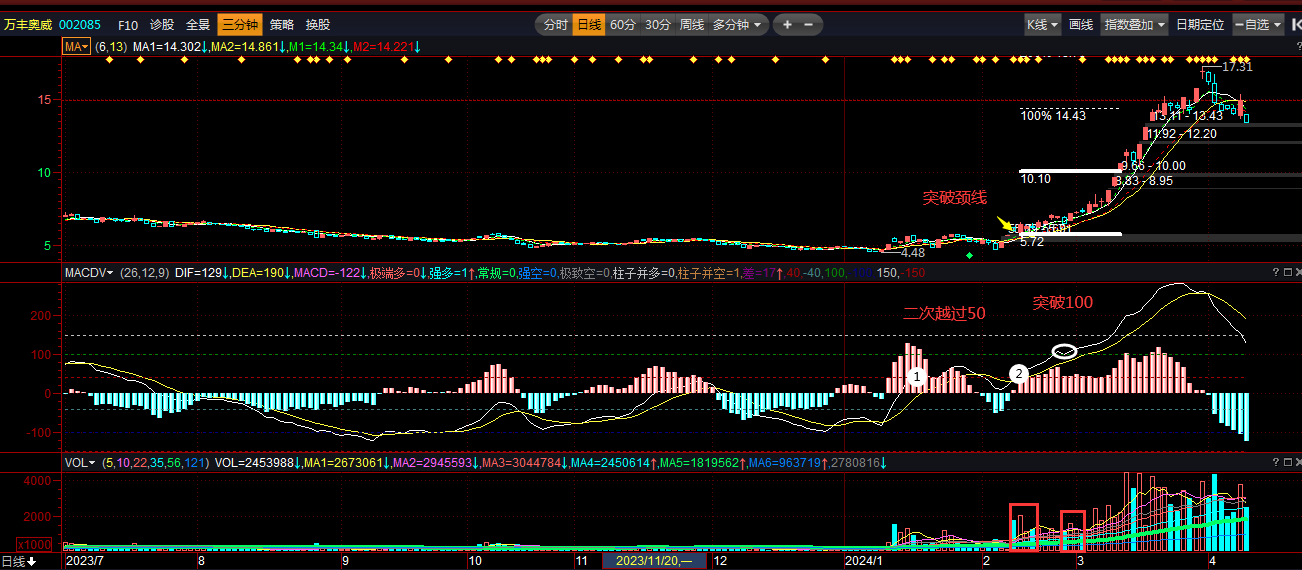1302x570 pixels.
Task: Click the 日期定位 date locate button
Action: (x=1199, y=25)
